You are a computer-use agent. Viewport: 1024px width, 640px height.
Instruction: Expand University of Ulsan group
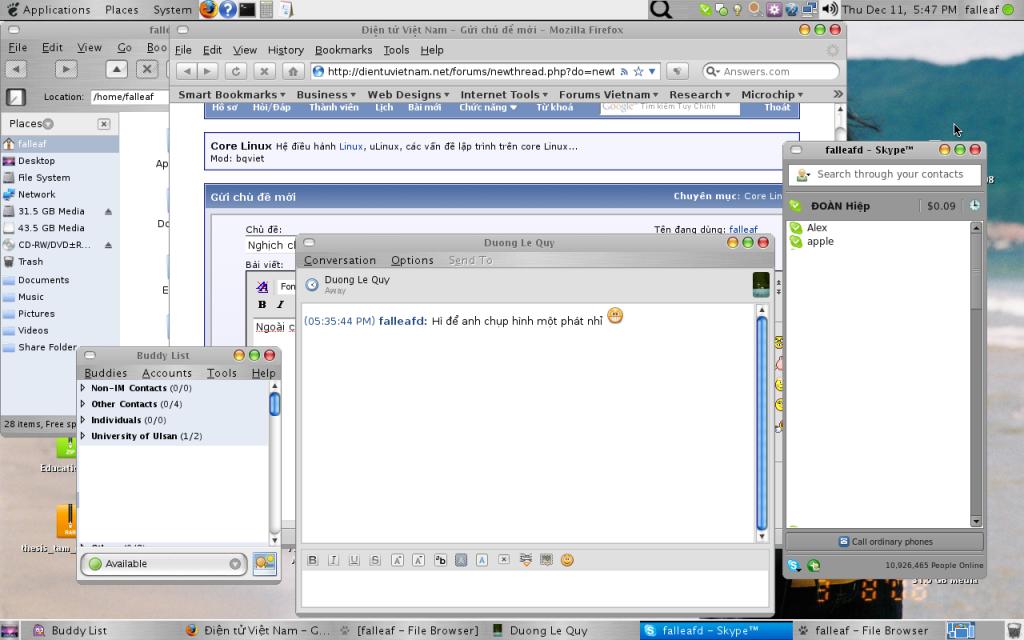[83, 436]
